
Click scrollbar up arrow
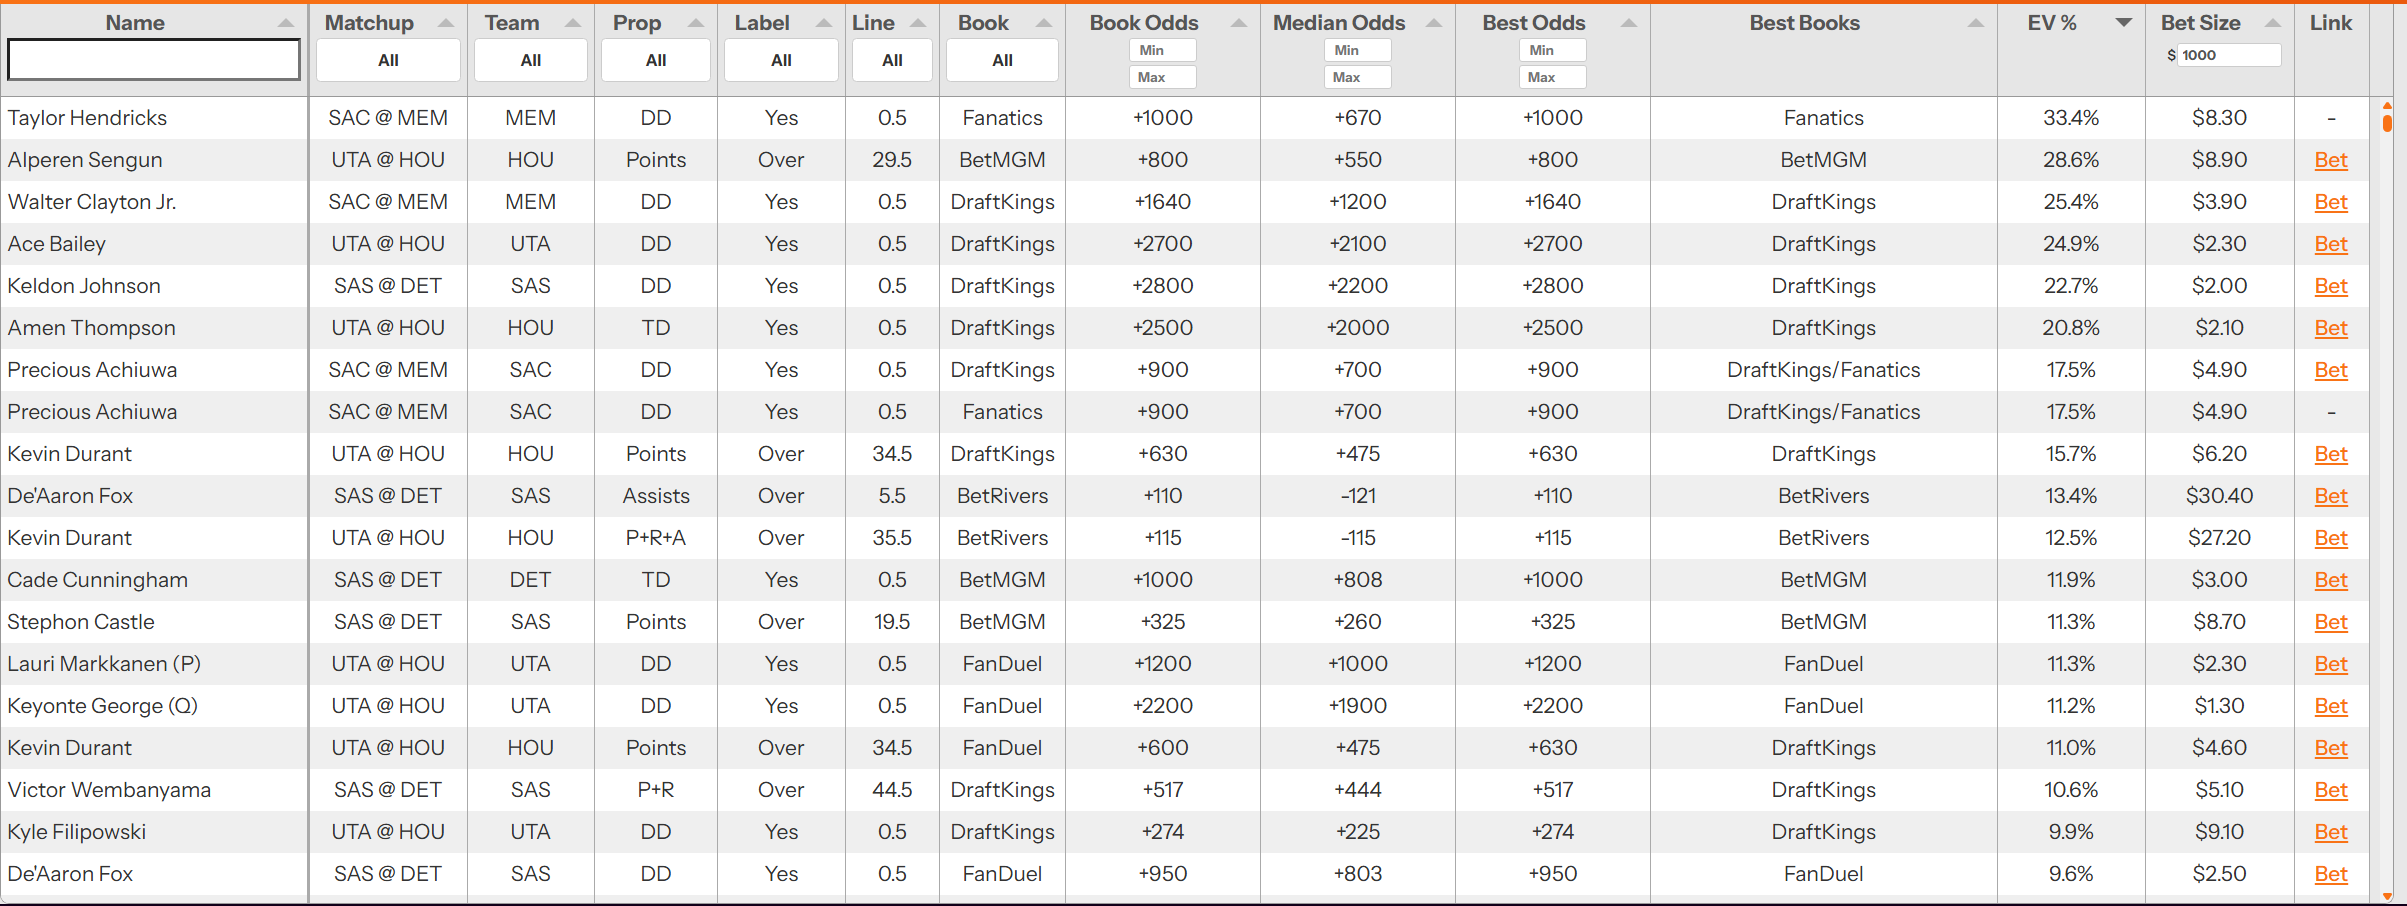click(2387, 105)
